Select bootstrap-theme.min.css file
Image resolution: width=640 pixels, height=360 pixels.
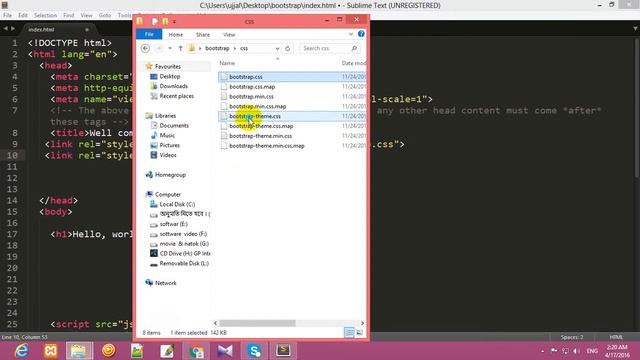pos(260,136)
